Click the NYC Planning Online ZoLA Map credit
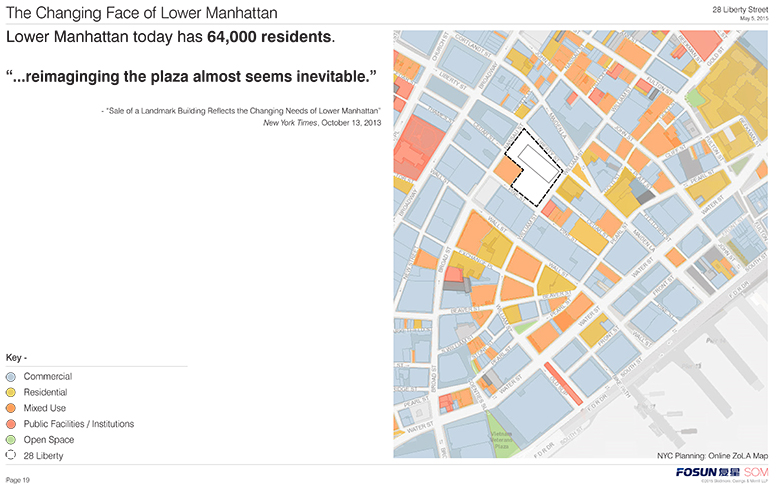 713,456
